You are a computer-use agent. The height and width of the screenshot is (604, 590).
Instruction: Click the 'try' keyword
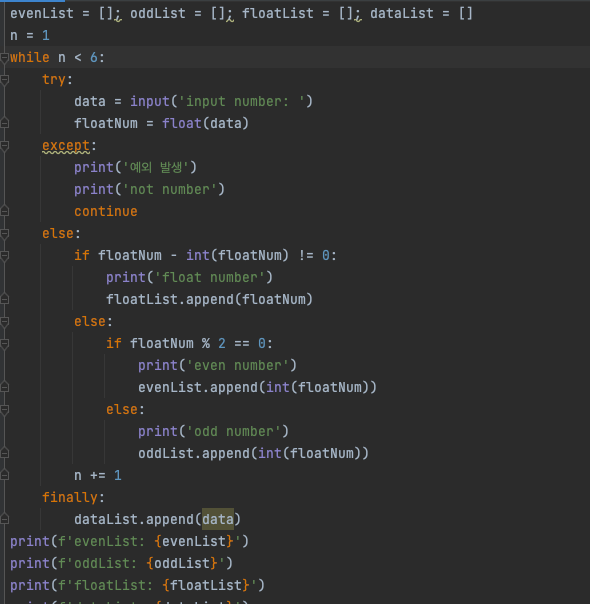point(54,80)
